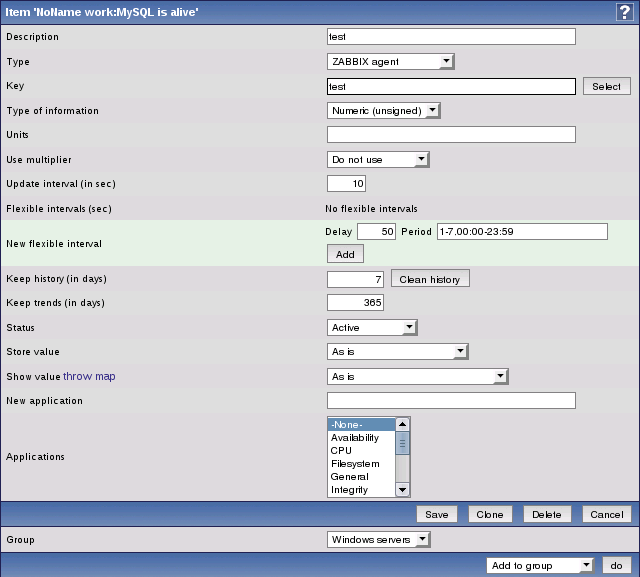Viewport: 640px width, 577px height.
Task: Select Availability in the Applications list
Action: coord(355,438)
